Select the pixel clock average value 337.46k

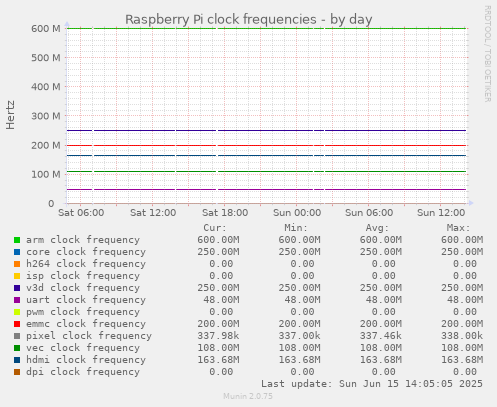point(381,336)
